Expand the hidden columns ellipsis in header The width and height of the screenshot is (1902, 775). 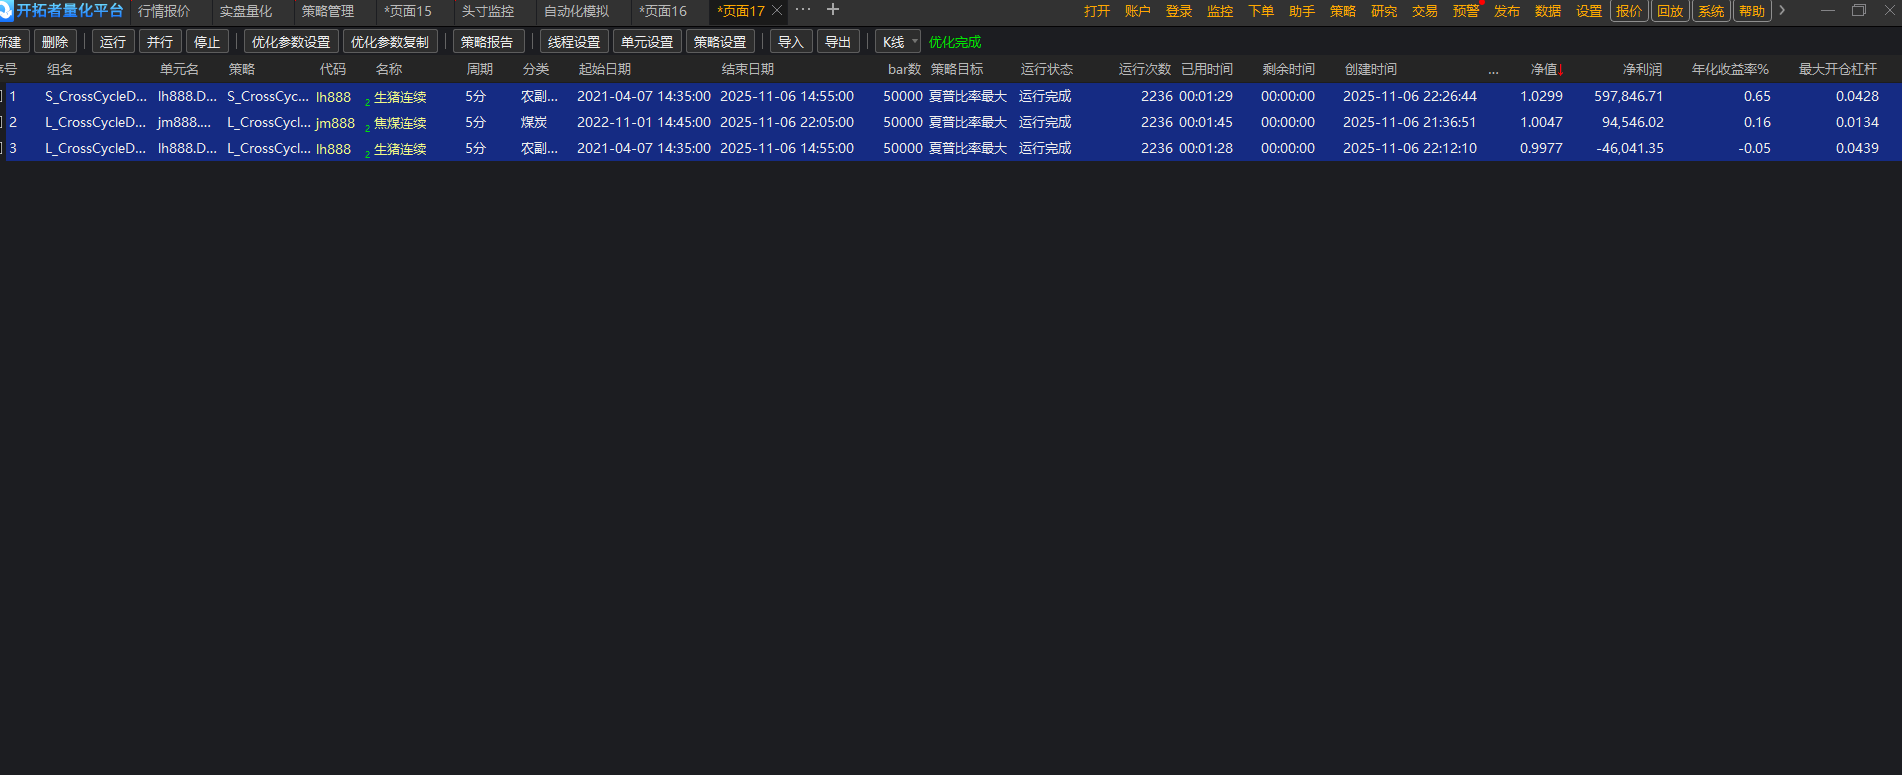tap(1493, 70)
